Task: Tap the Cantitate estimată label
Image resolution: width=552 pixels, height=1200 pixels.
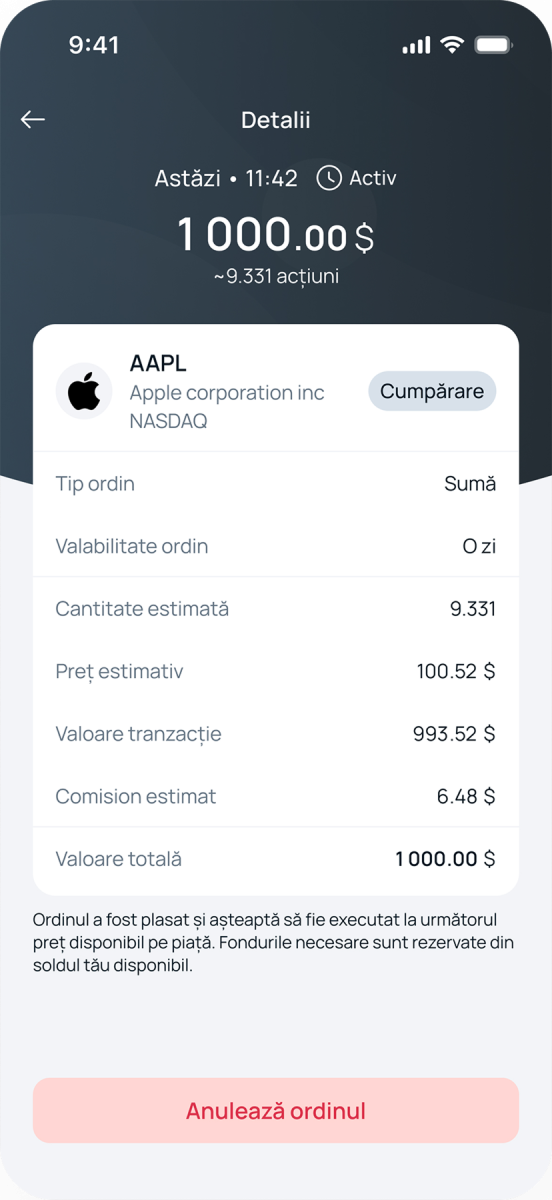Action: (x=142, y=608)
